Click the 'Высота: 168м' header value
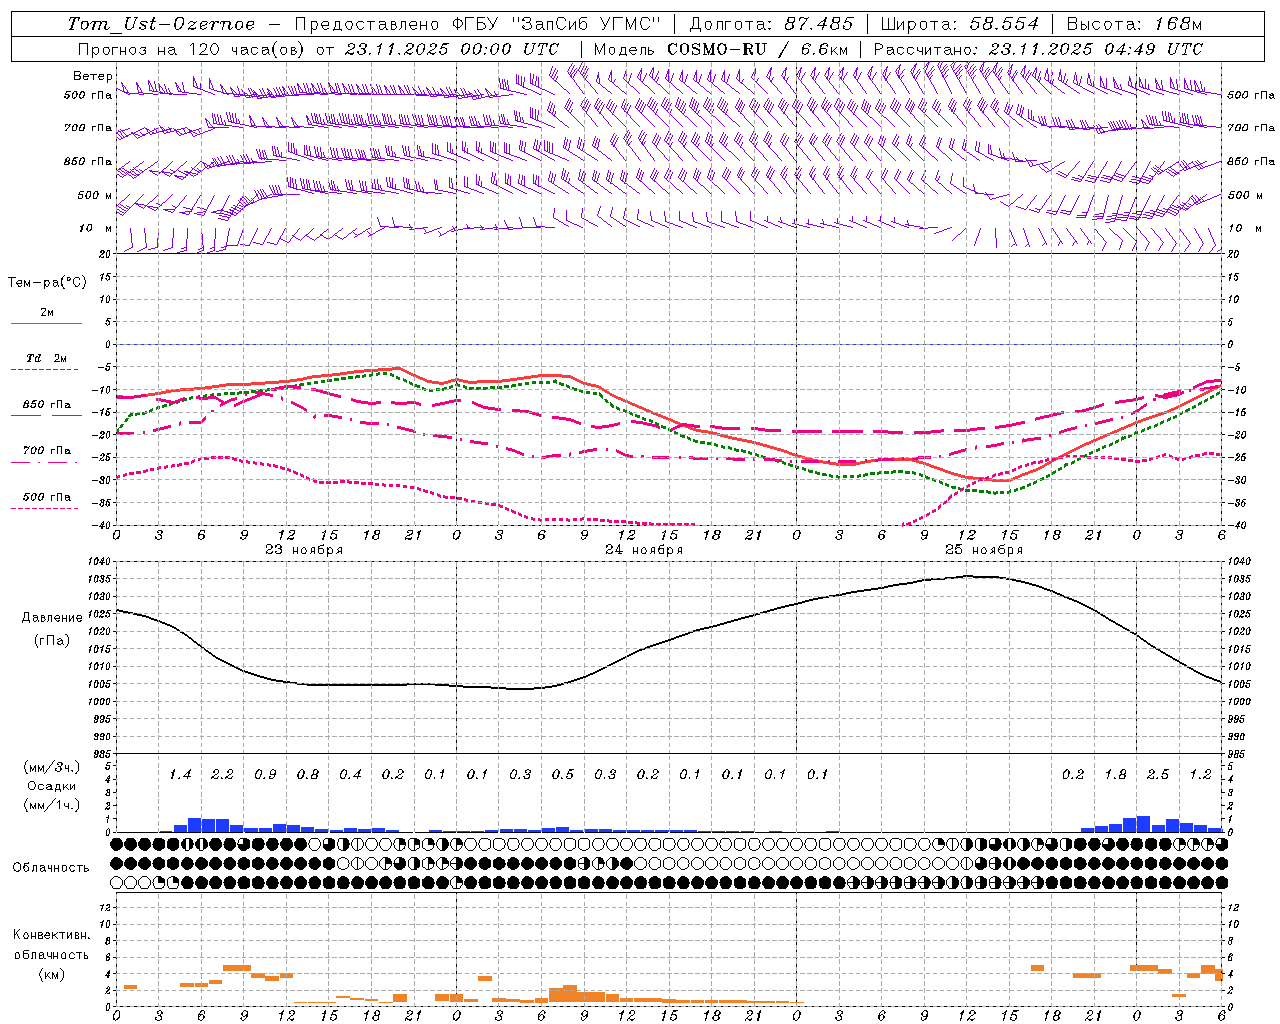The image size is (1280, 1024). [1134, 24]
